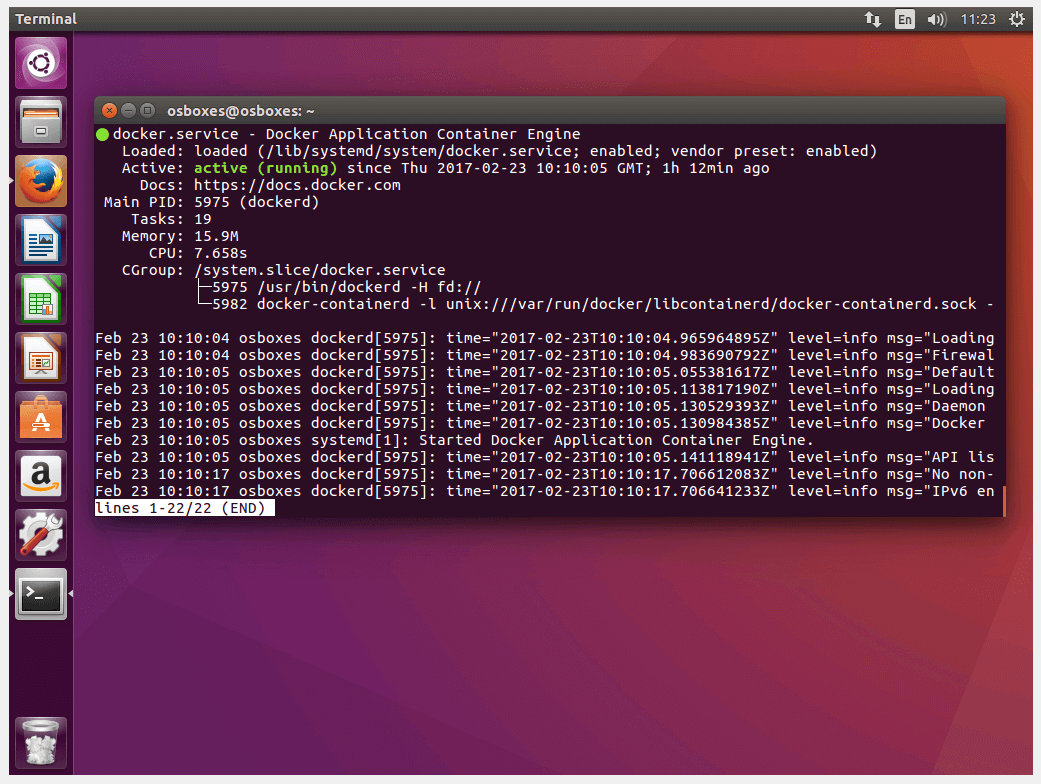
Task: Open the session power gear menu
Action: point(1016,19)
